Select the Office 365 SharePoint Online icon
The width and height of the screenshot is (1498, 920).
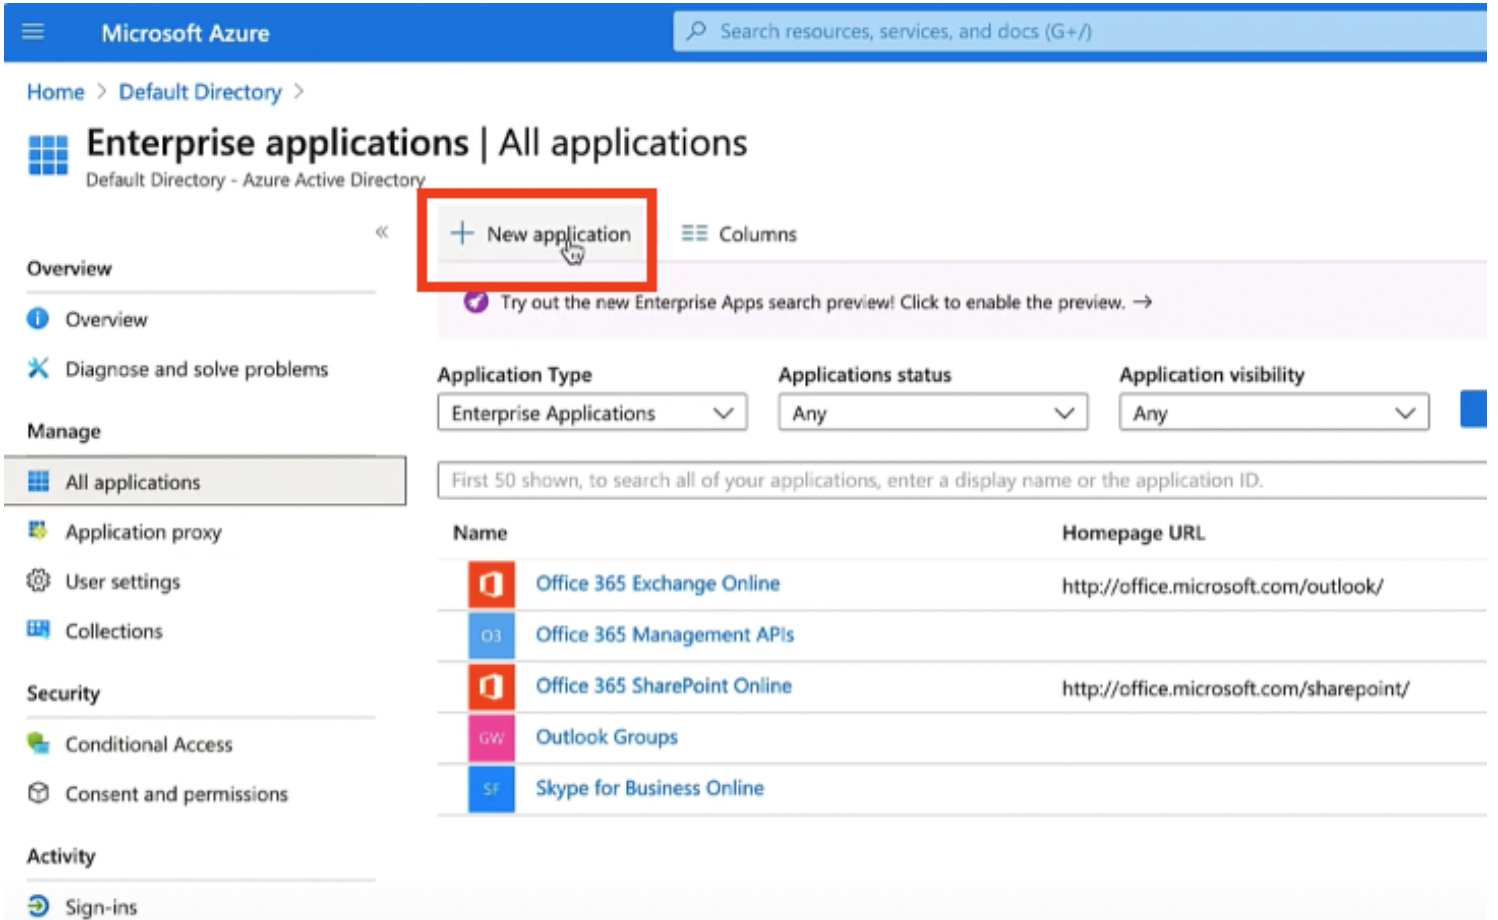tap(492, 687)
